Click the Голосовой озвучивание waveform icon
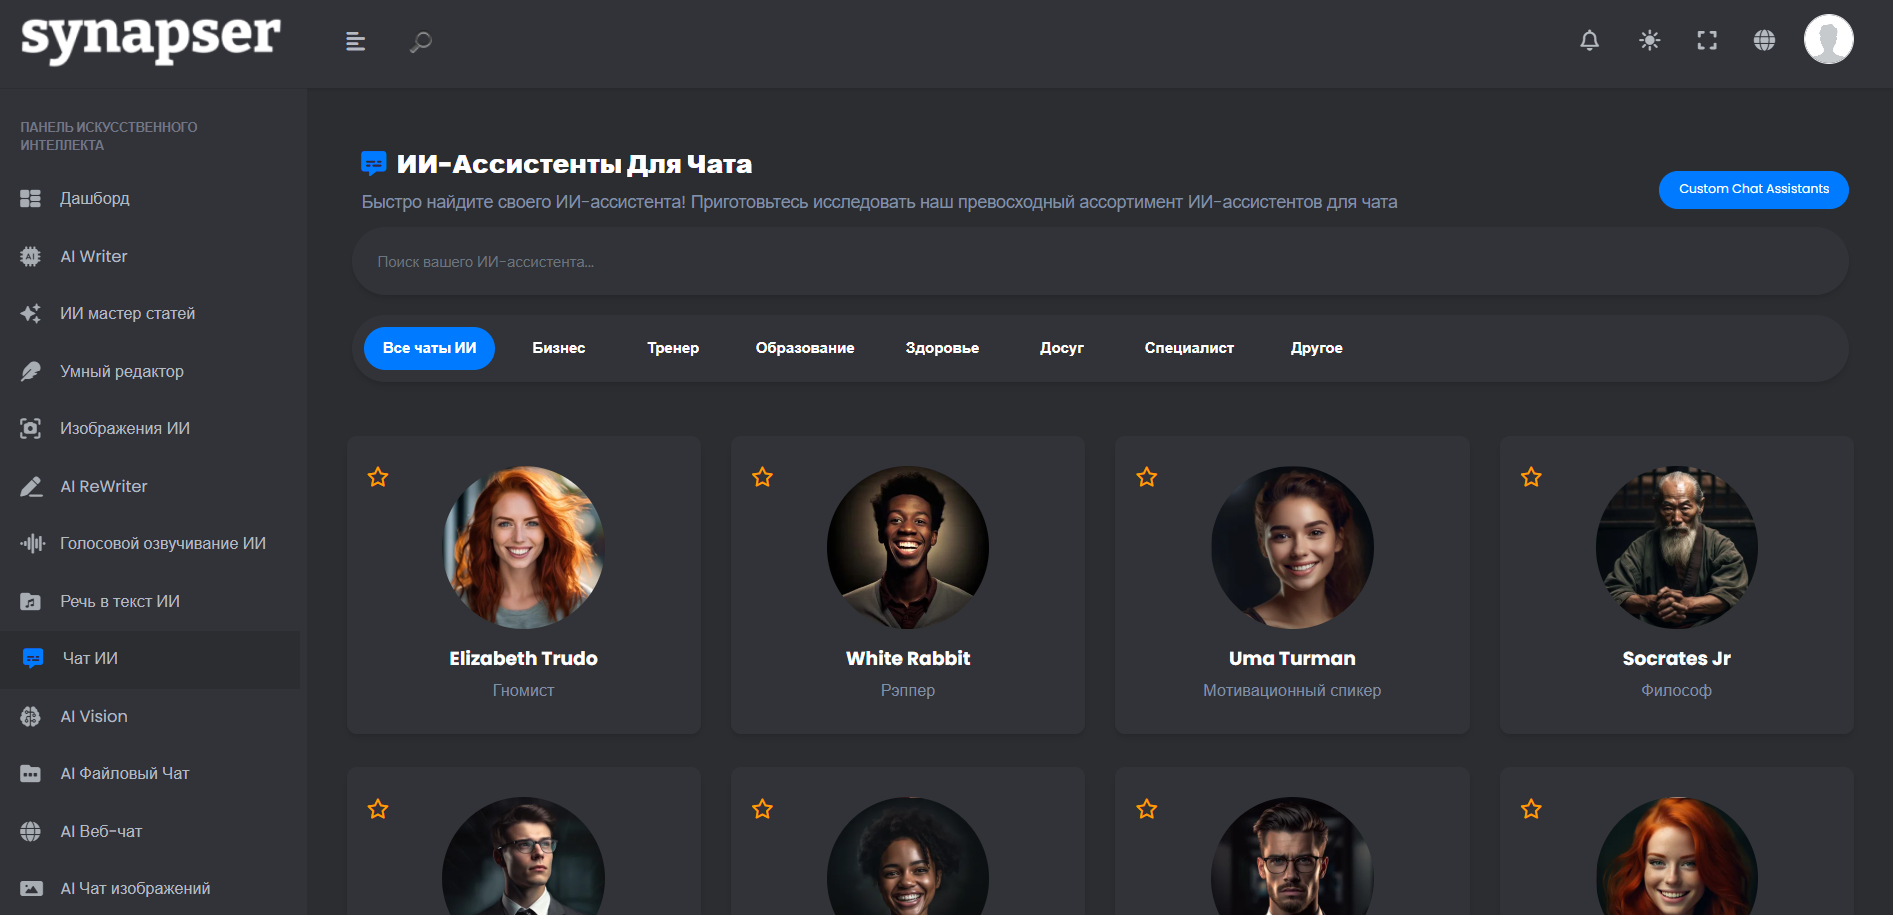The image size is (1893, 915). [33, 544]
